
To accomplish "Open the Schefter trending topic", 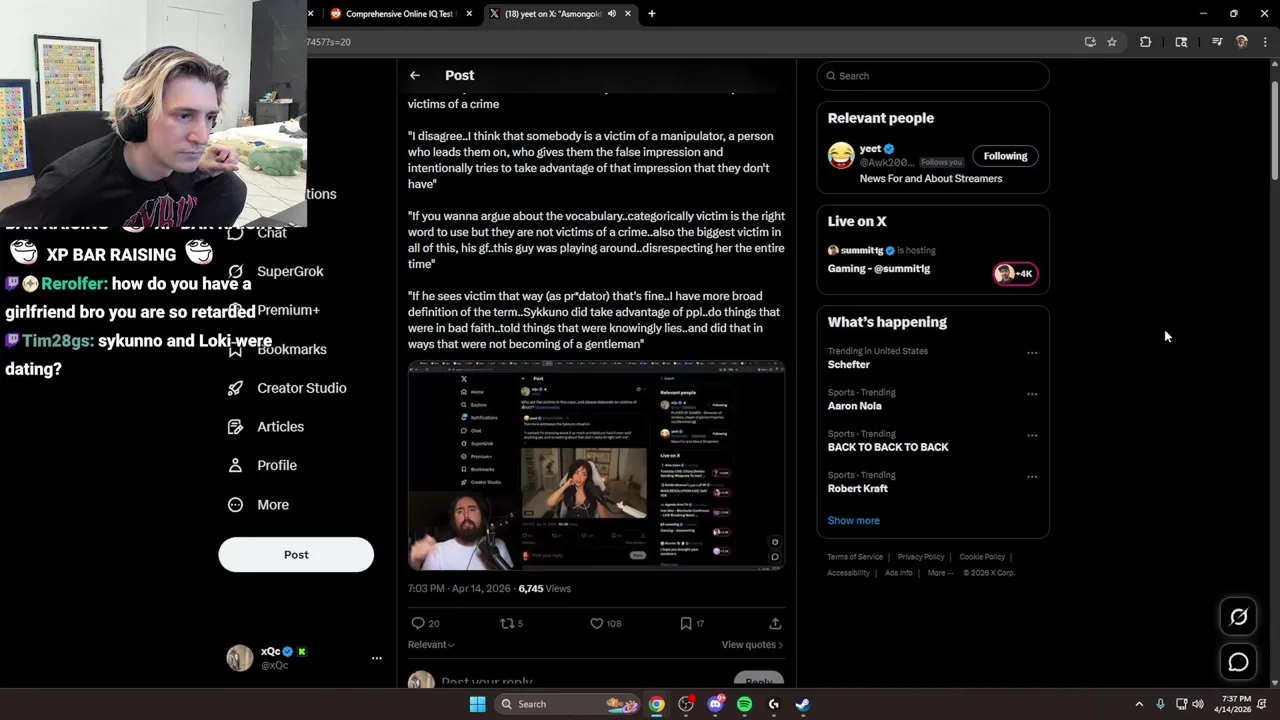I will pyautogui.click(x=849, y=365).
